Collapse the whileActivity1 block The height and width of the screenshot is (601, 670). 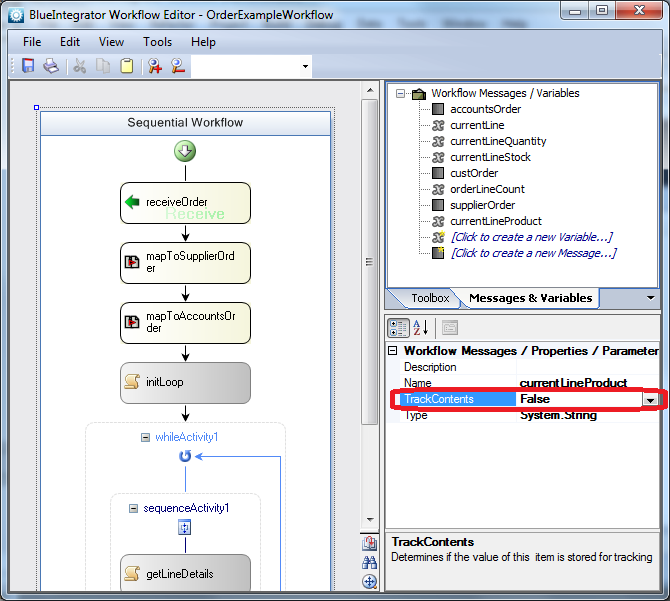(x=145, y=437)
